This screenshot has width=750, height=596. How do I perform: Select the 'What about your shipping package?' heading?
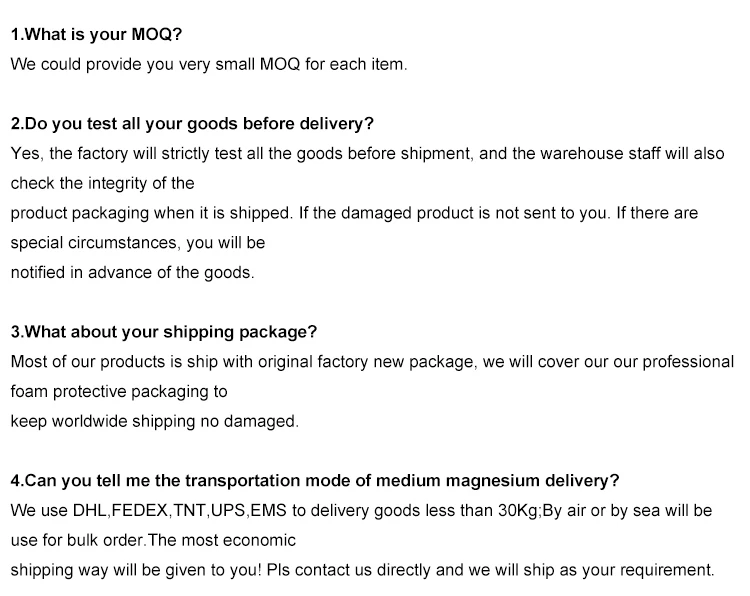pos(163,332)
